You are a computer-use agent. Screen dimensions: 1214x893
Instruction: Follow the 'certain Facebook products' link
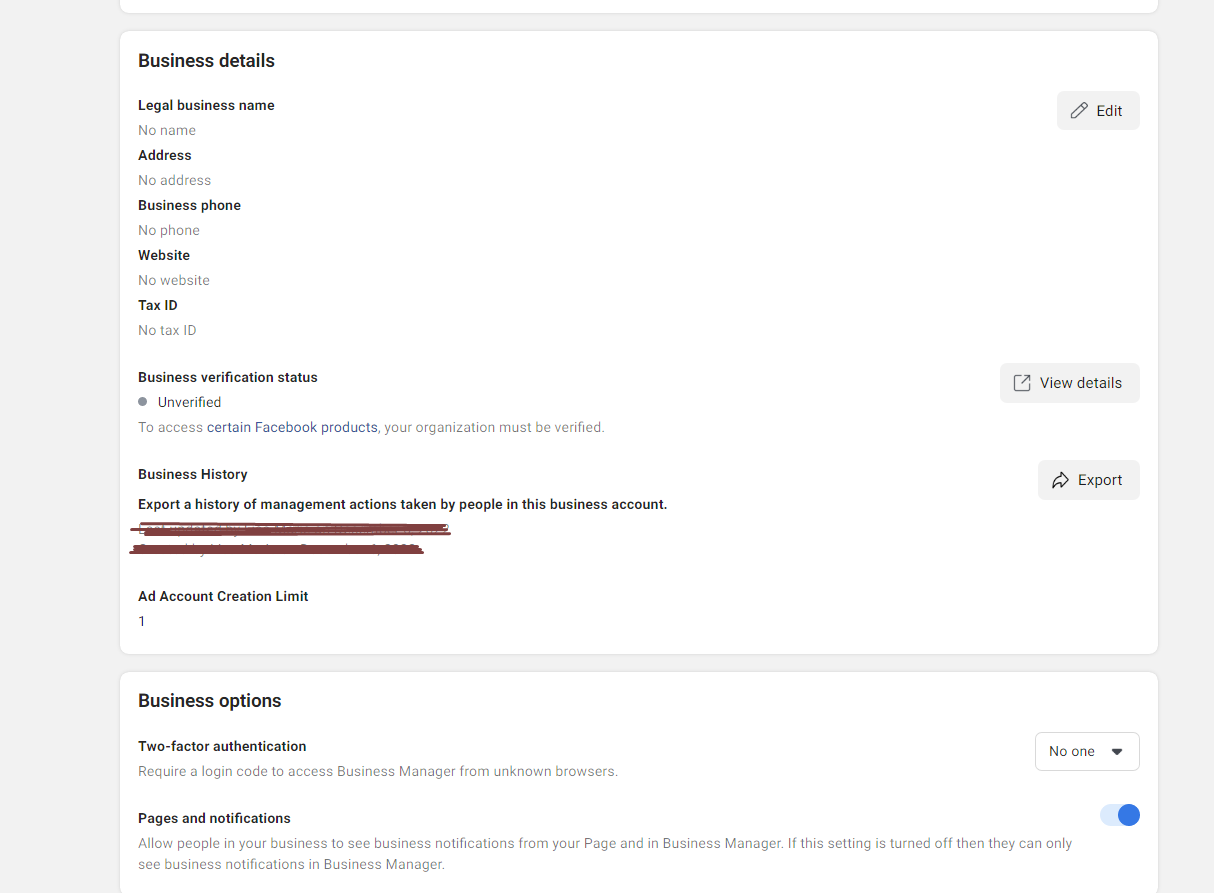(x=292, y=427)
